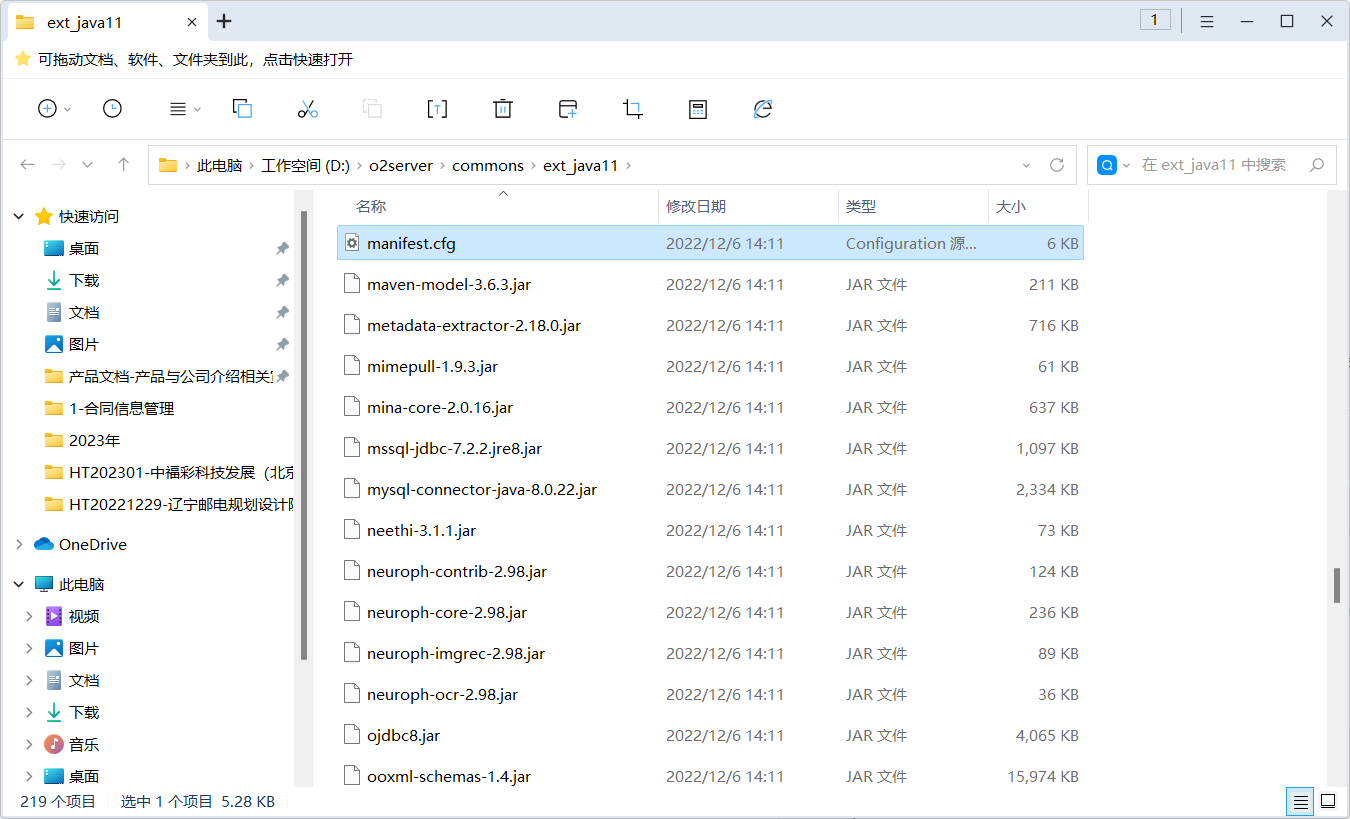The width and height of the screenshot is (1350, 819).
Task: Switch to large icons view in status bar
Action: [x=1328, y=801]
